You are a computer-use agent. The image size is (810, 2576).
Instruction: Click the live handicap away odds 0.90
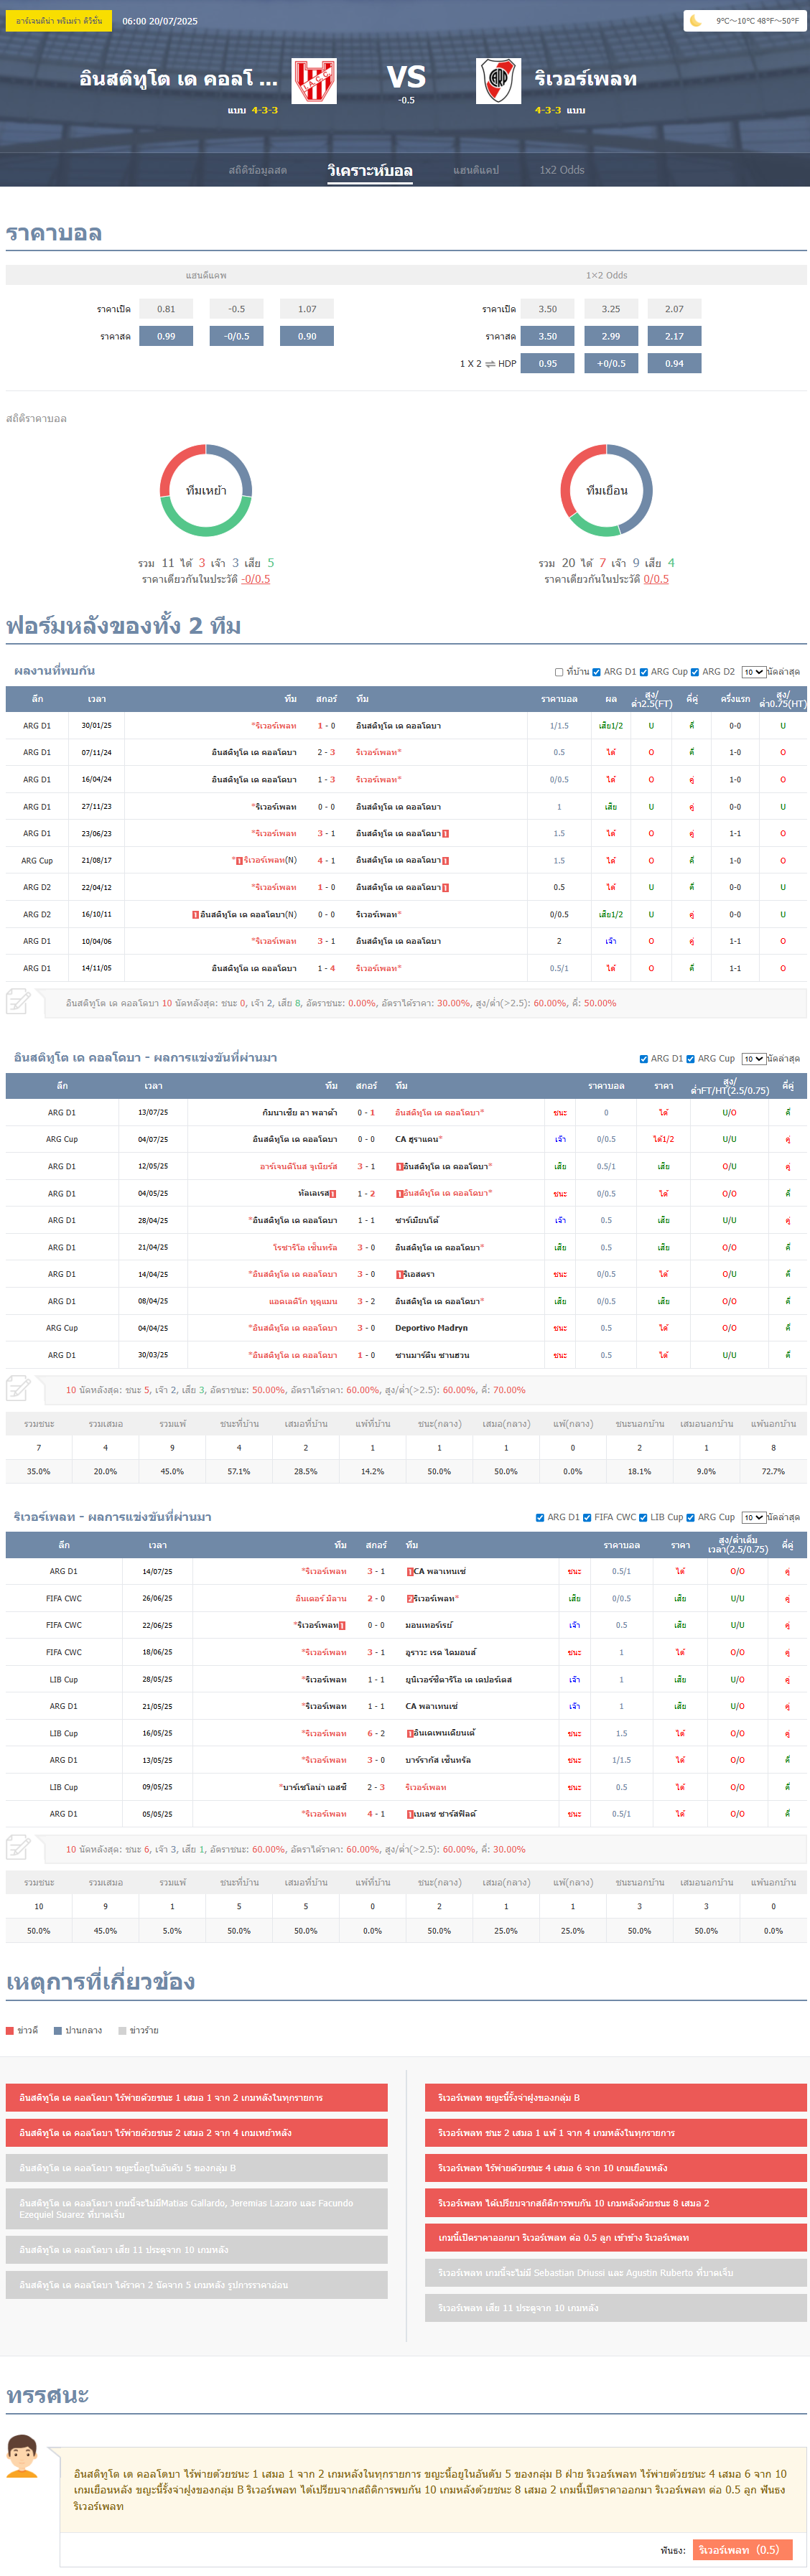click(307, 336)
